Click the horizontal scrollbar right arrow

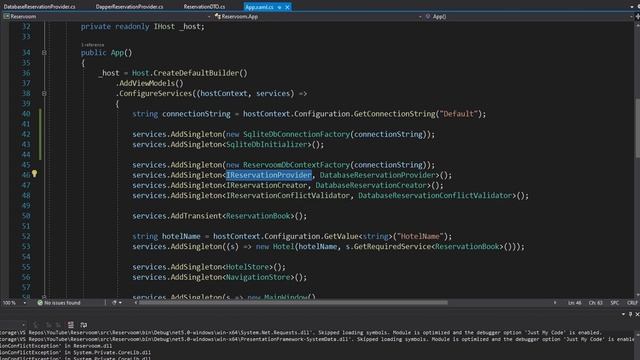pos(555,303)
